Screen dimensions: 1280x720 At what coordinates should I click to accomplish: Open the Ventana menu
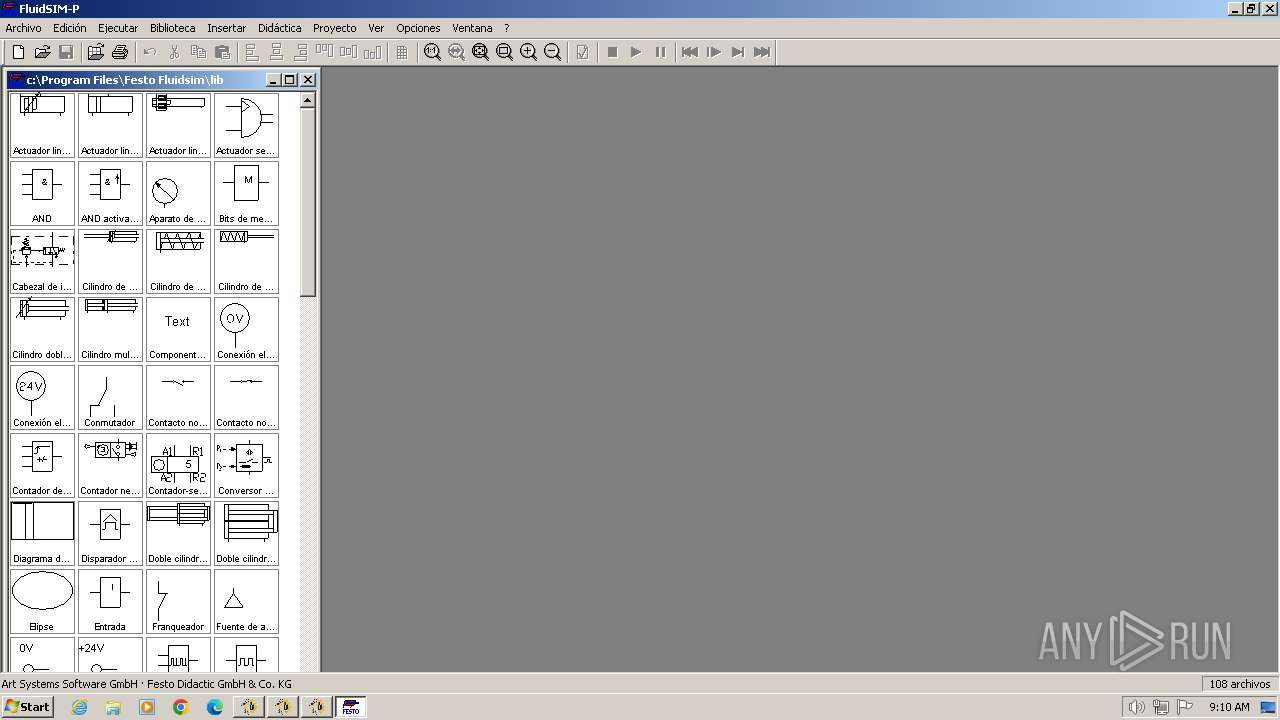472,28
